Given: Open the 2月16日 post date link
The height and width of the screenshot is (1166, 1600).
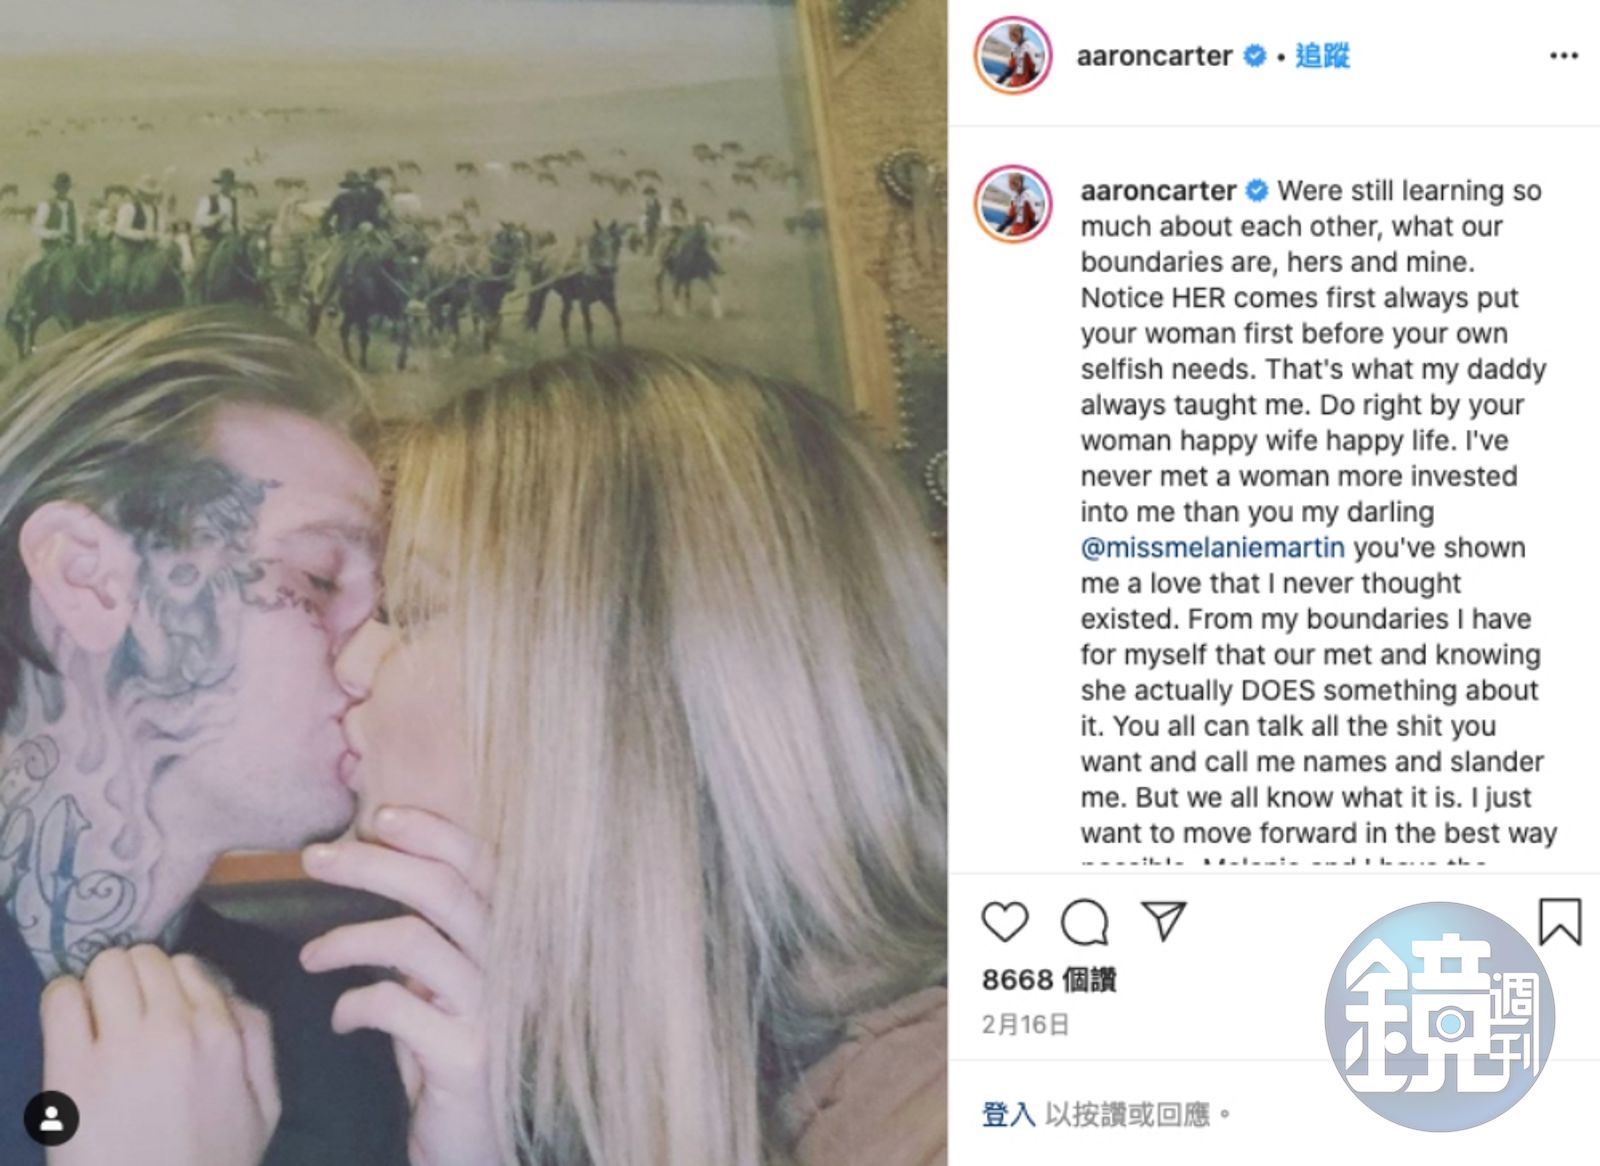Looking at the screenshot, I should click(1025, 1024).
